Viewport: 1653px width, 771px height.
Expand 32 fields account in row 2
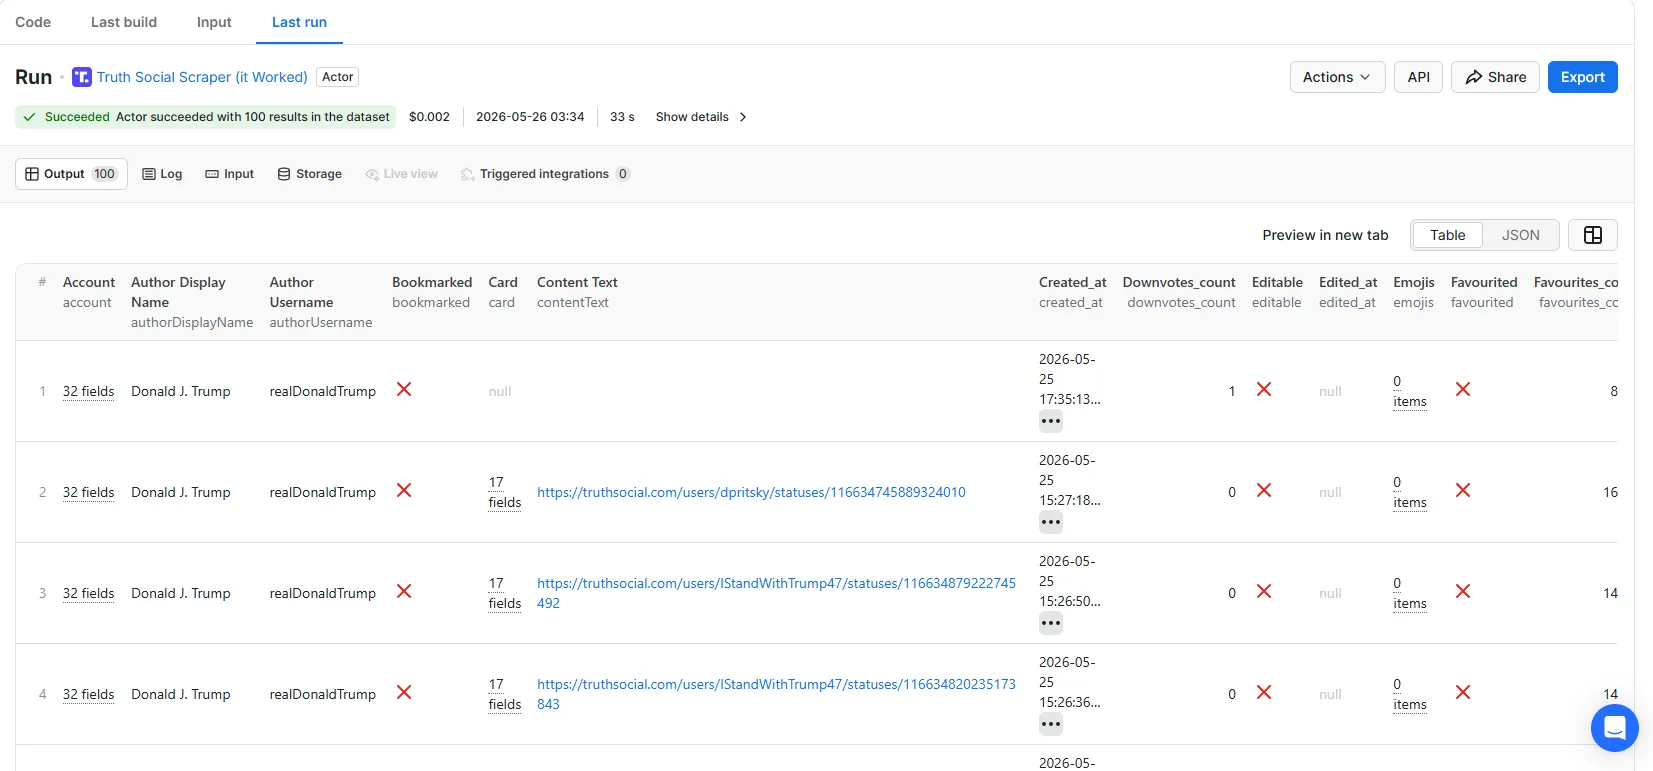[88, 492]
